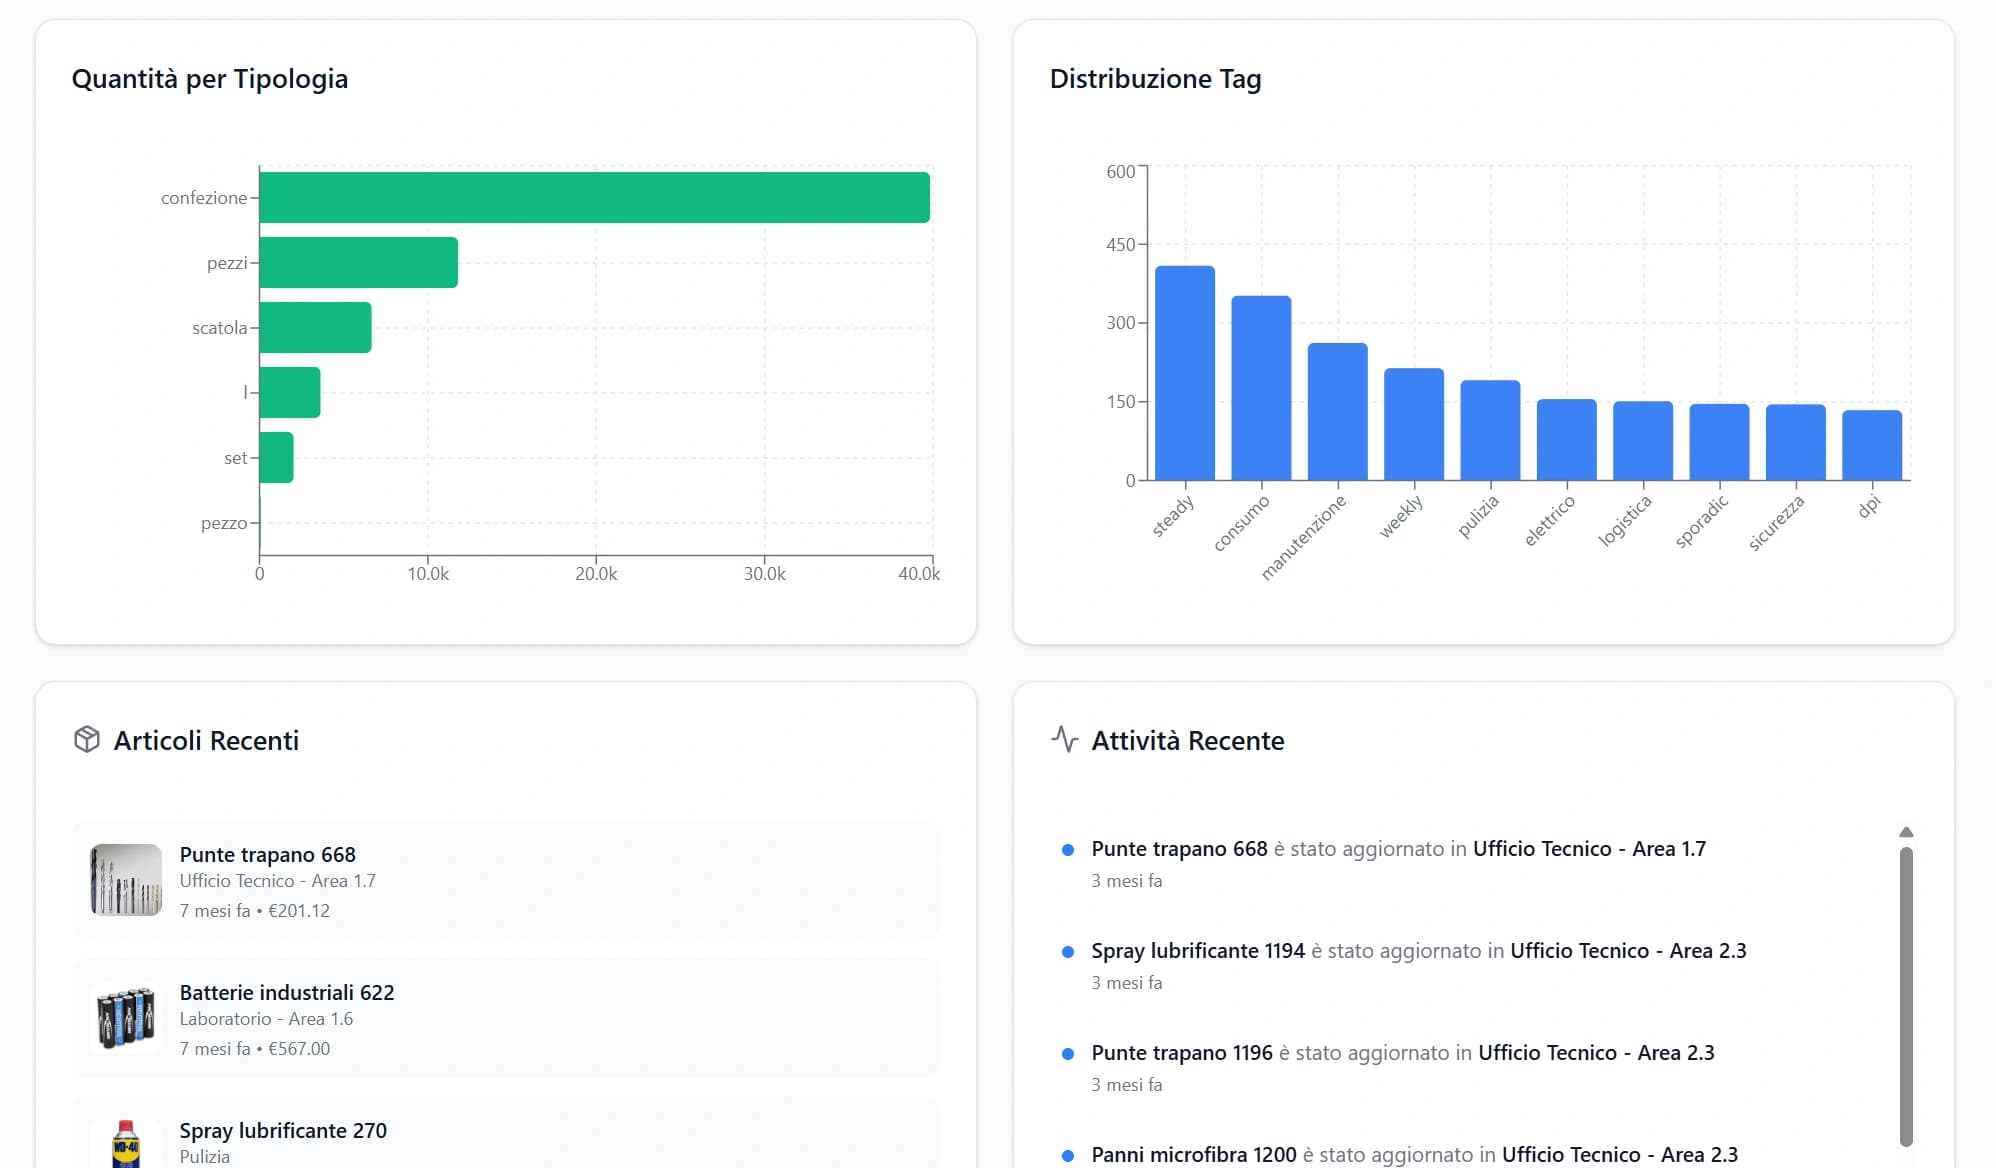This screenshot has width=1996, height=1168.
Task: Select the manutenzione bar in tag chart
Action: 1338,411
